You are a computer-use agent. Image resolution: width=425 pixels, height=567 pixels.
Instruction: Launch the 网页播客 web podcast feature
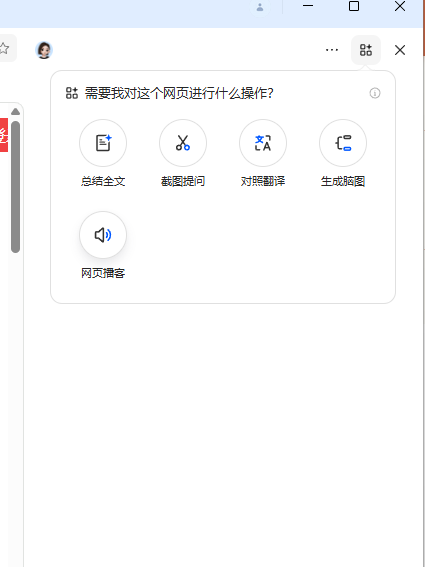click(x=103, y=235)
